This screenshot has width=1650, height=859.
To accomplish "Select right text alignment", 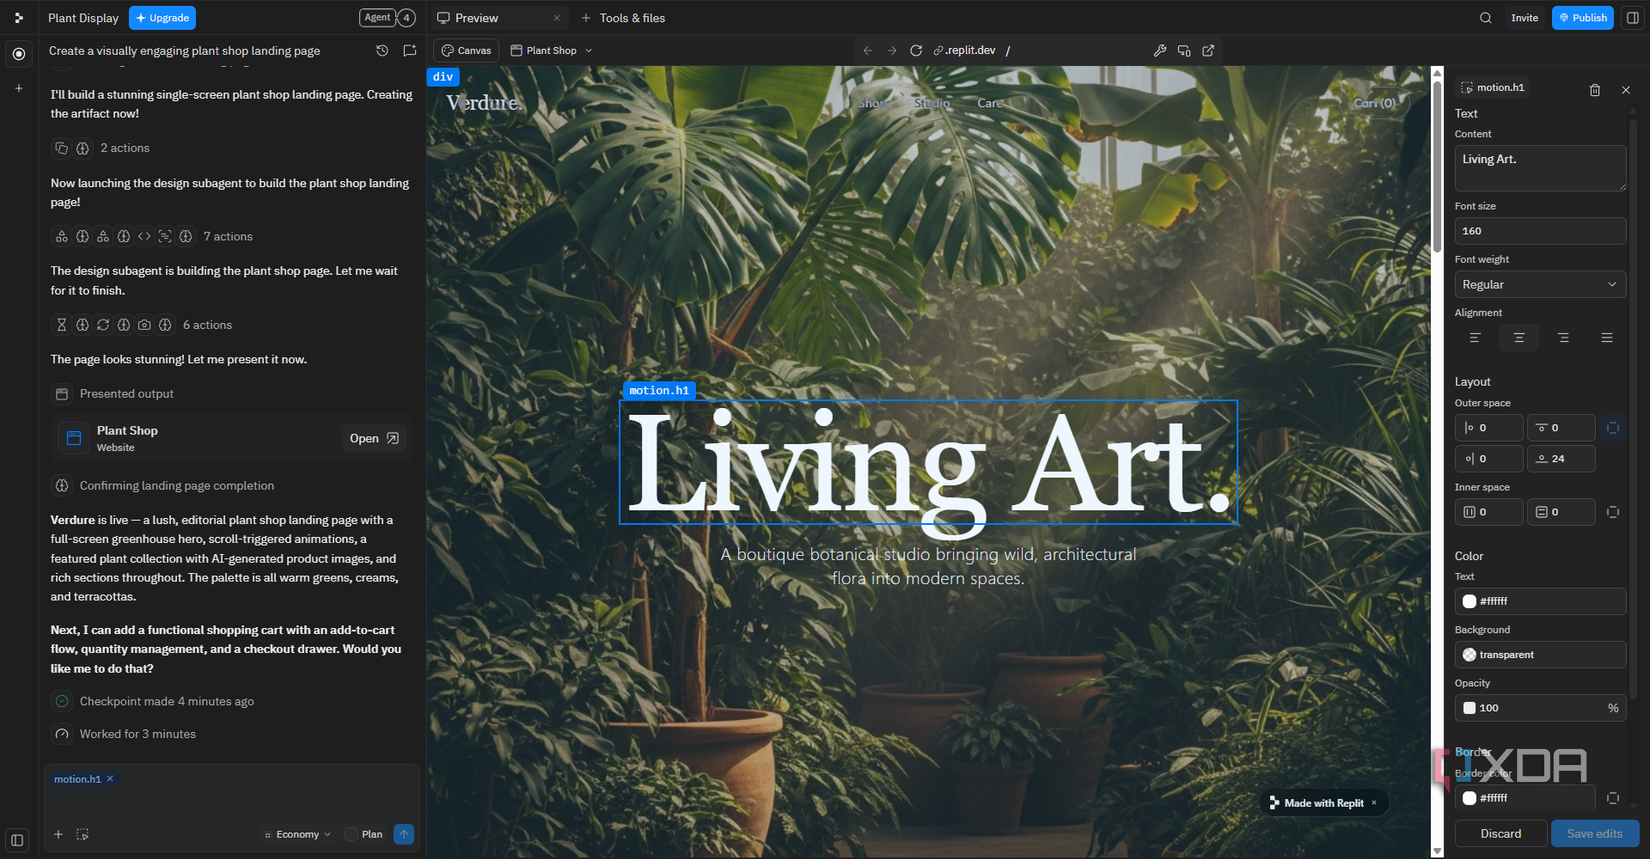I will click(1563, 338).
